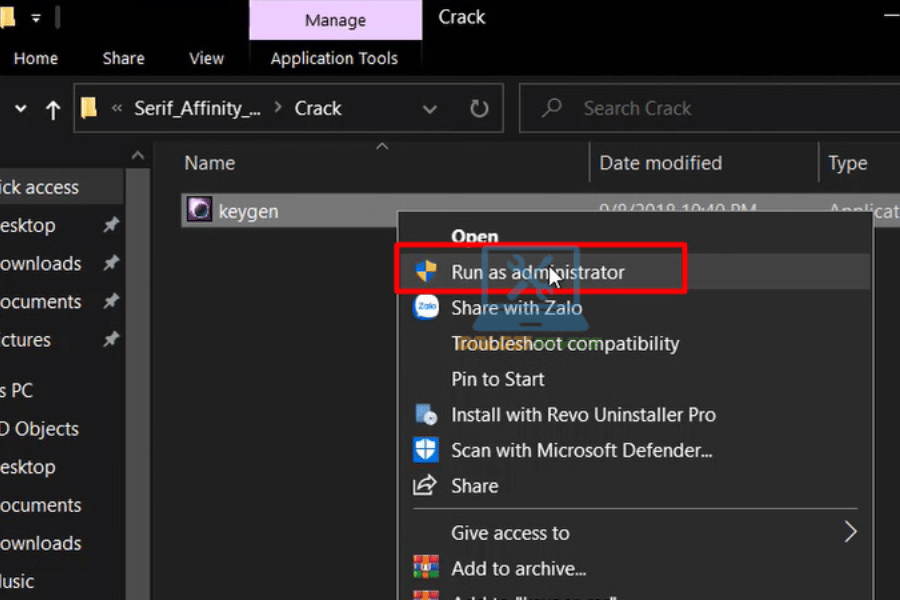Open the recent locations dropdown arrow

click(21, 109)
